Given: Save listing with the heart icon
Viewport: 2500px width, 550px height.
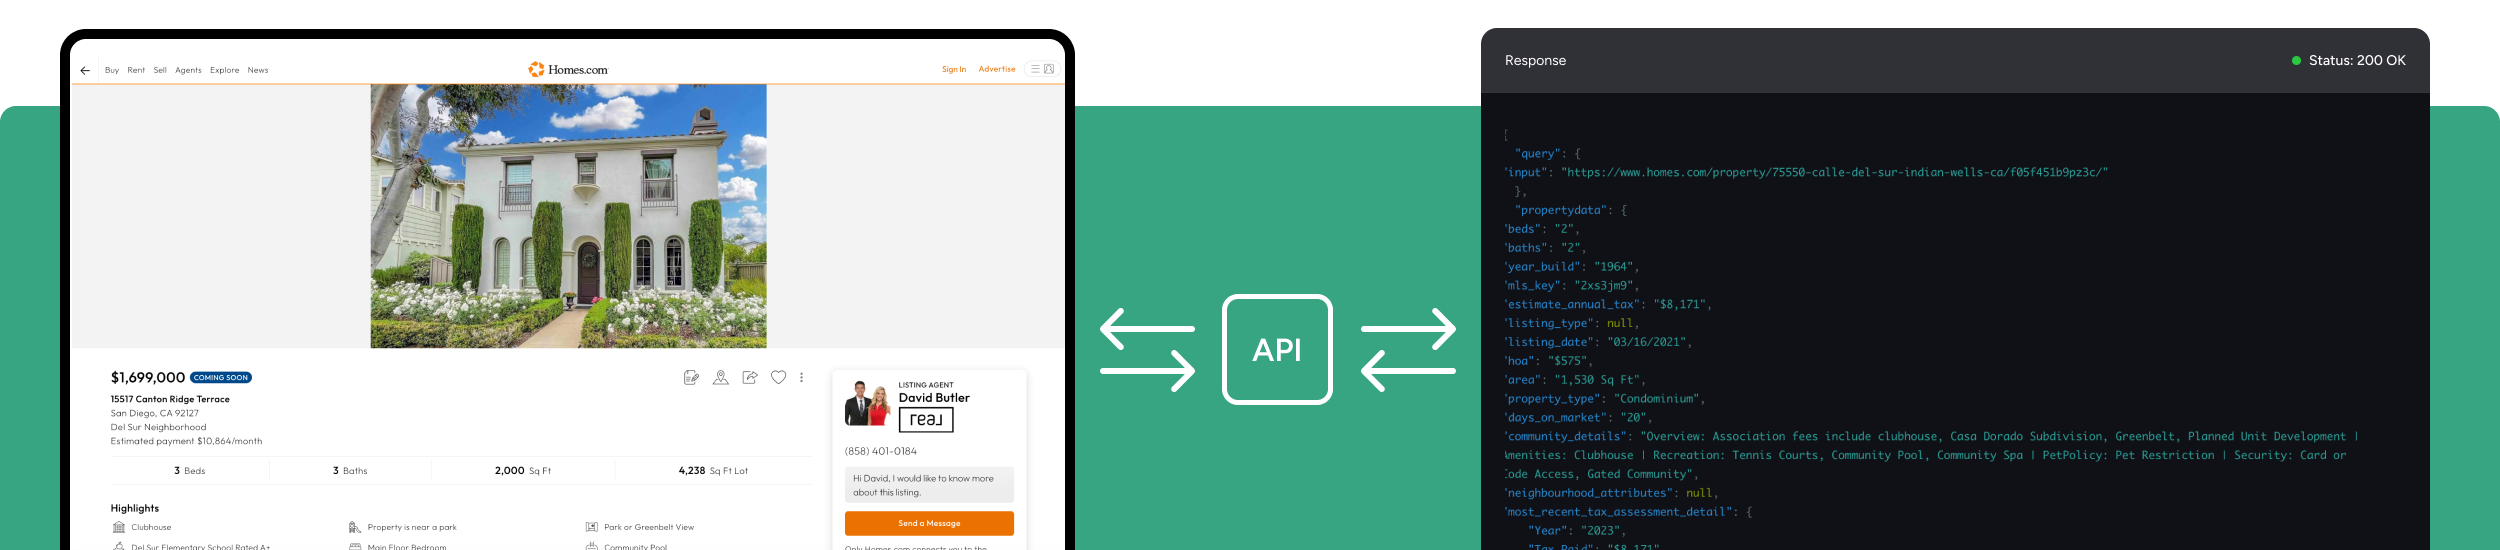Looking at the screenshot, I should pyautogui.click(x=778, y=378).
